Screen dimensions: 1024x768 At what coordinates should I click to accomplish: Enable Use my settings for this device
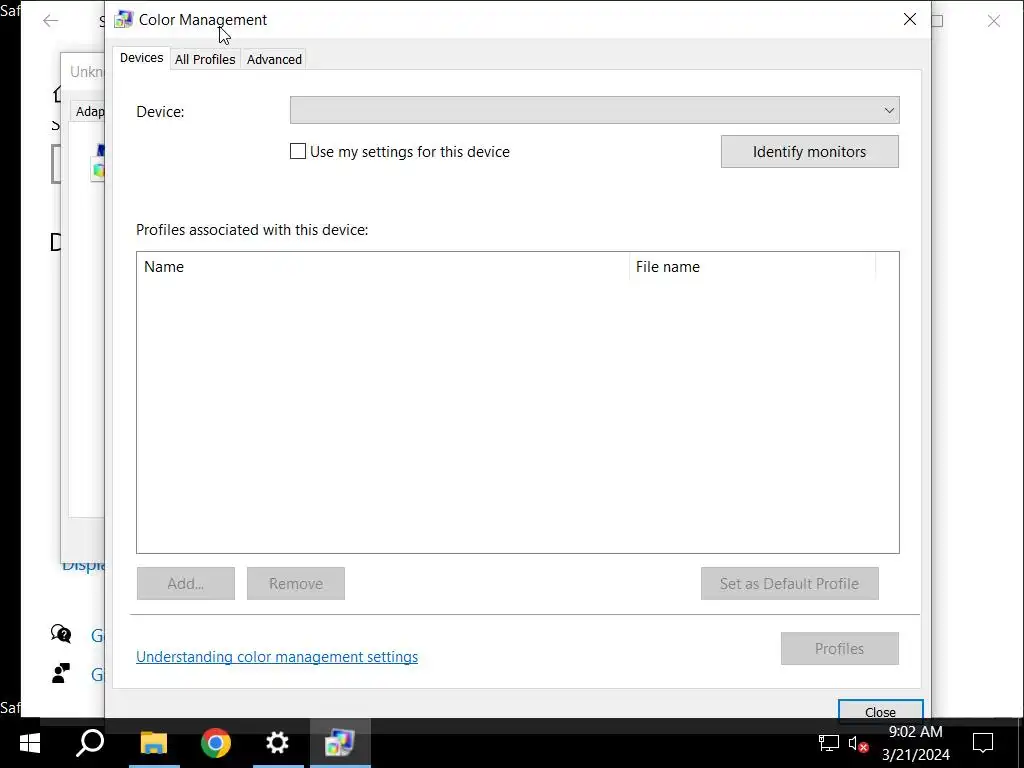coord(298,152)
